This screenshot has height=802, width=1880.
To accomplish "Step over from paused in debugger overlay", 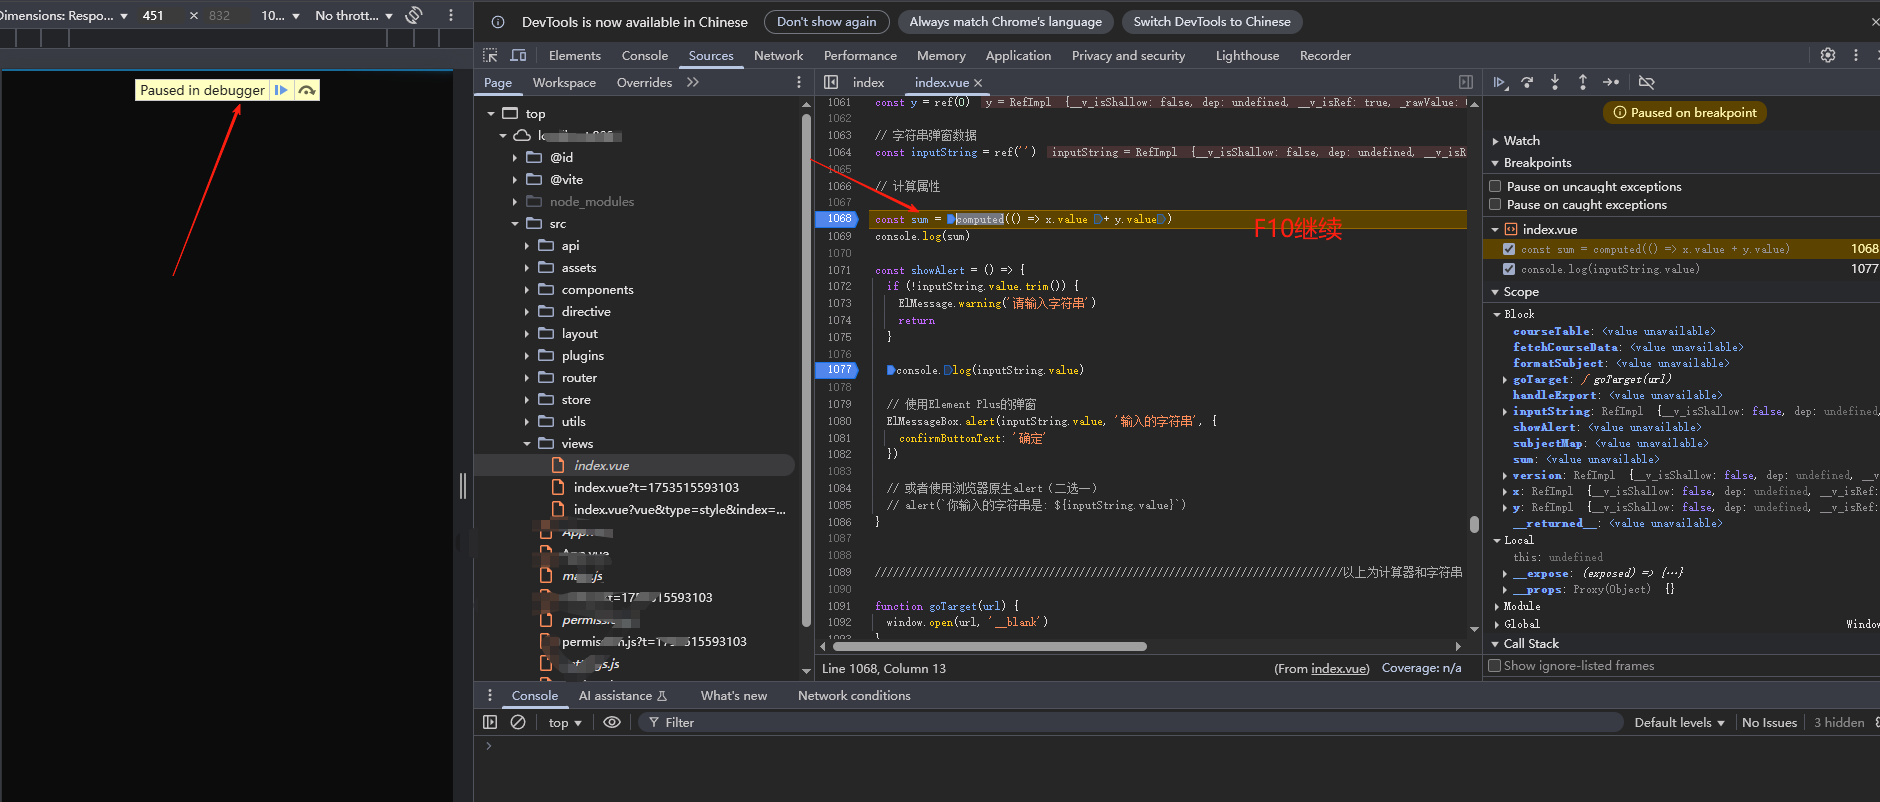I will tap(307, 90).
